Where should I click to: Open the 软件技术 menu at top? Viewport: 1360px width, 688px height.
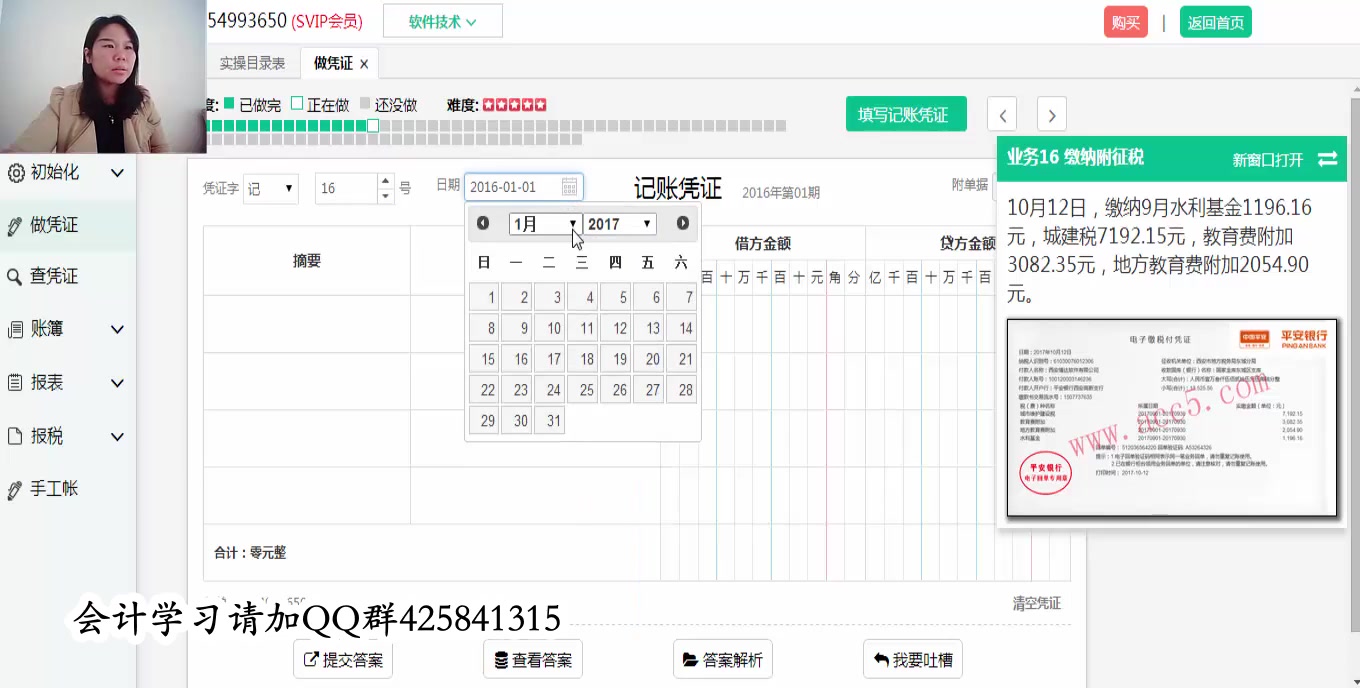point(442,20)
